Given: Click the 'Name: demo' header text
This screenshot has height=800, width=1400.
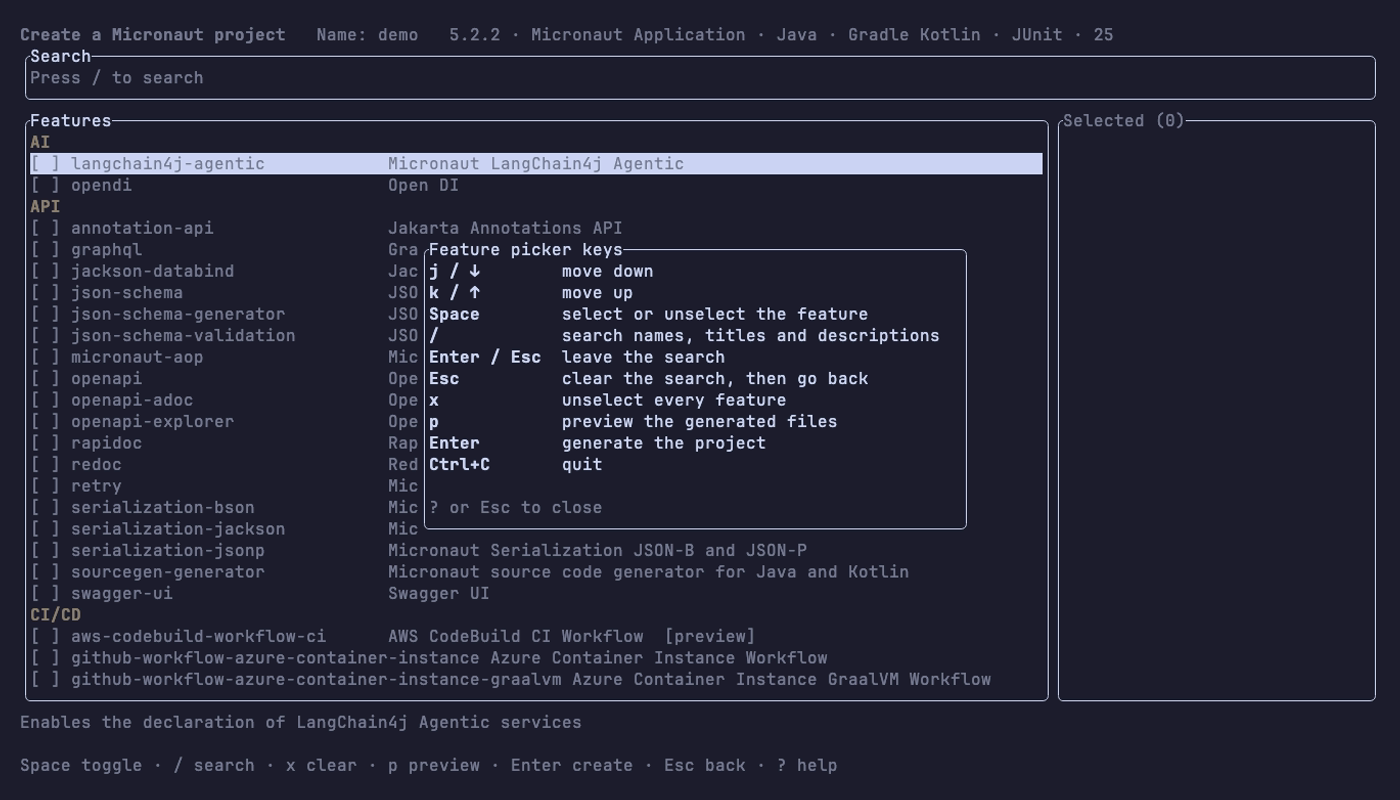Looking at the screenshot, I should coord(367,35).
